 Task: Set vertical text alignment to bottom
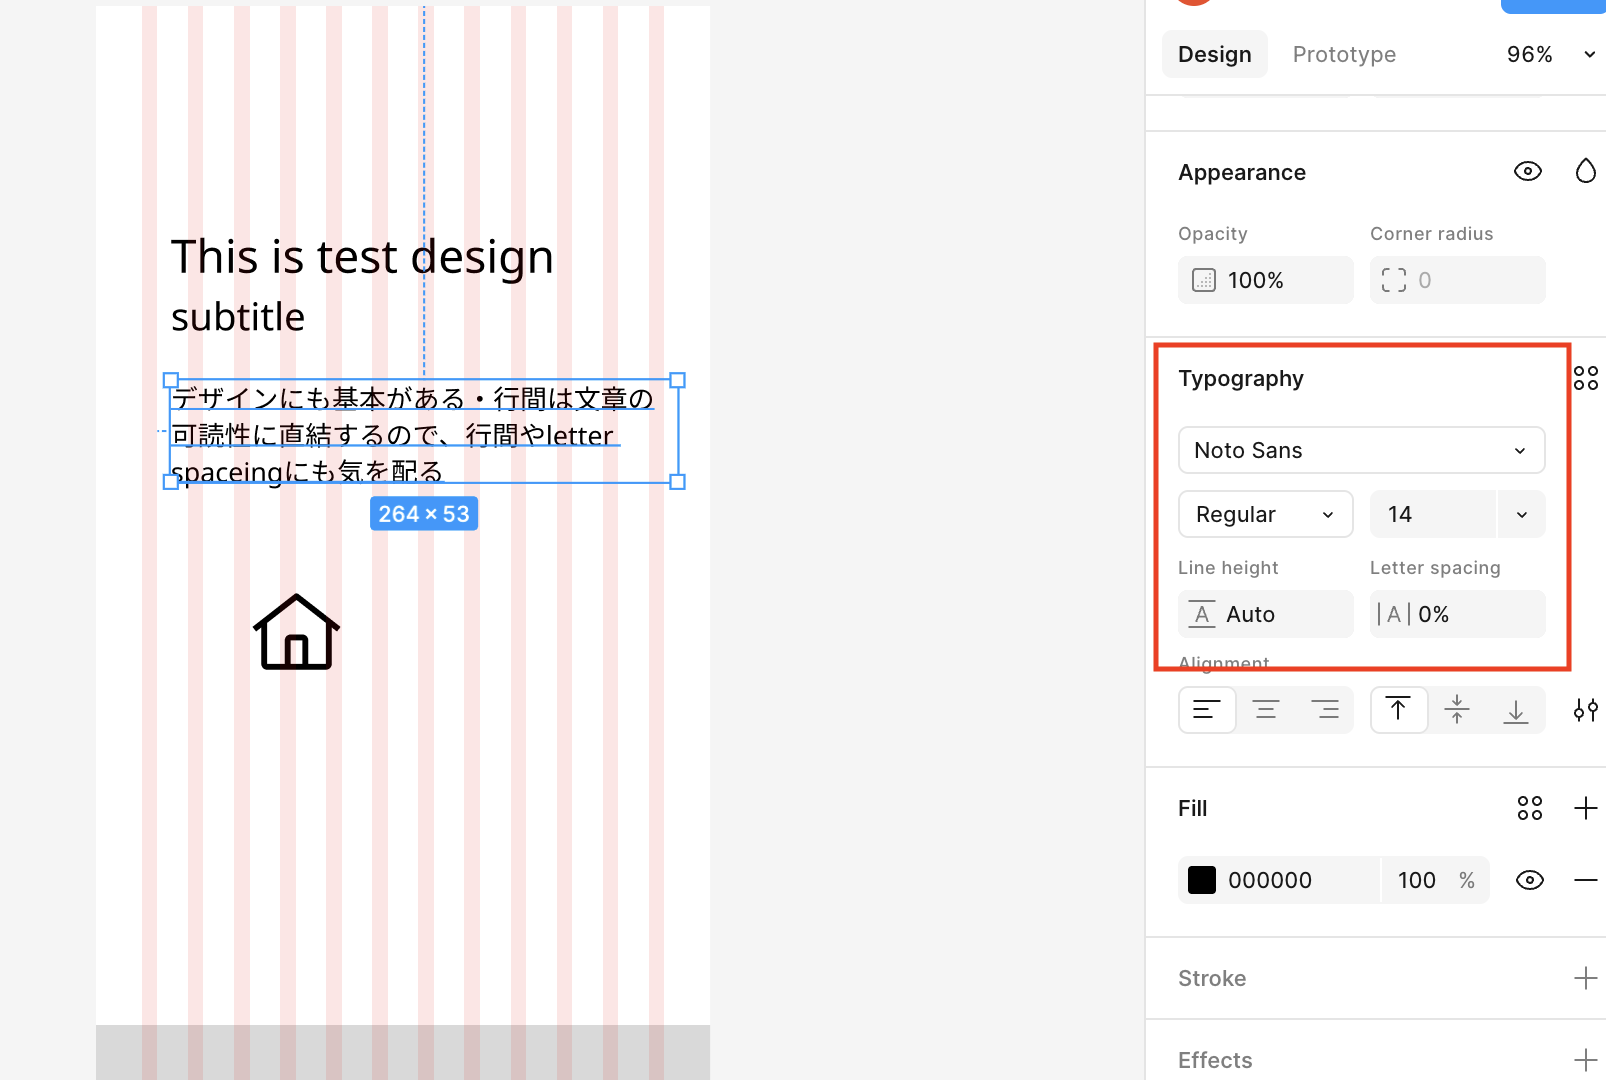tap(1516, 710)
